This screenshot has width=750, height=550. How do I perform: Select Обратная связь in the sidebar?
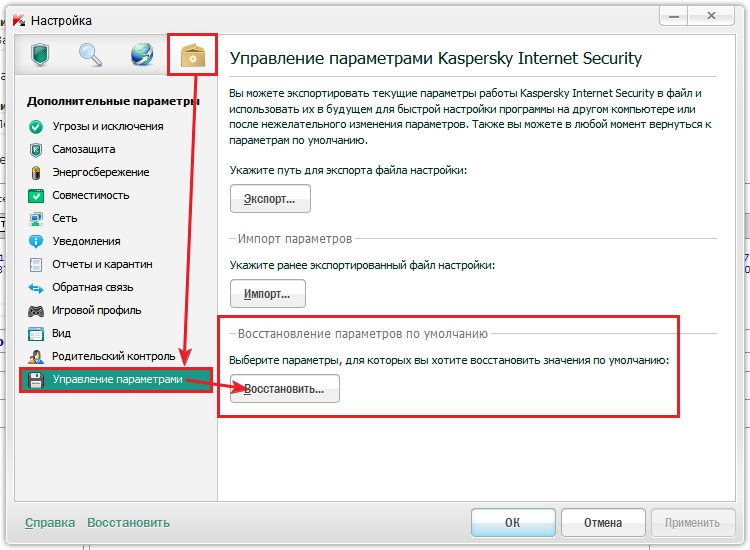tap(93, 287)
